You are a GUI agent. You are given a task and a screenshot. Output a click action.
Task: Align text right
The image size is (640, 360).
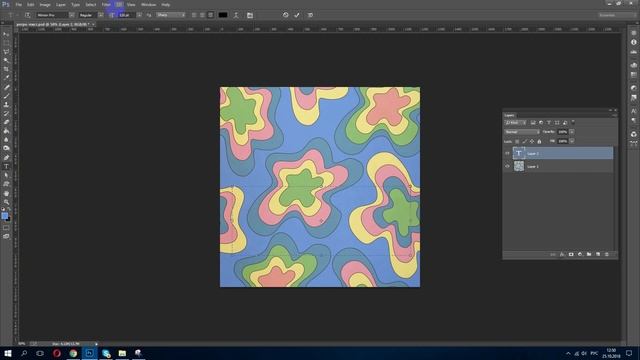pos(211,15)
